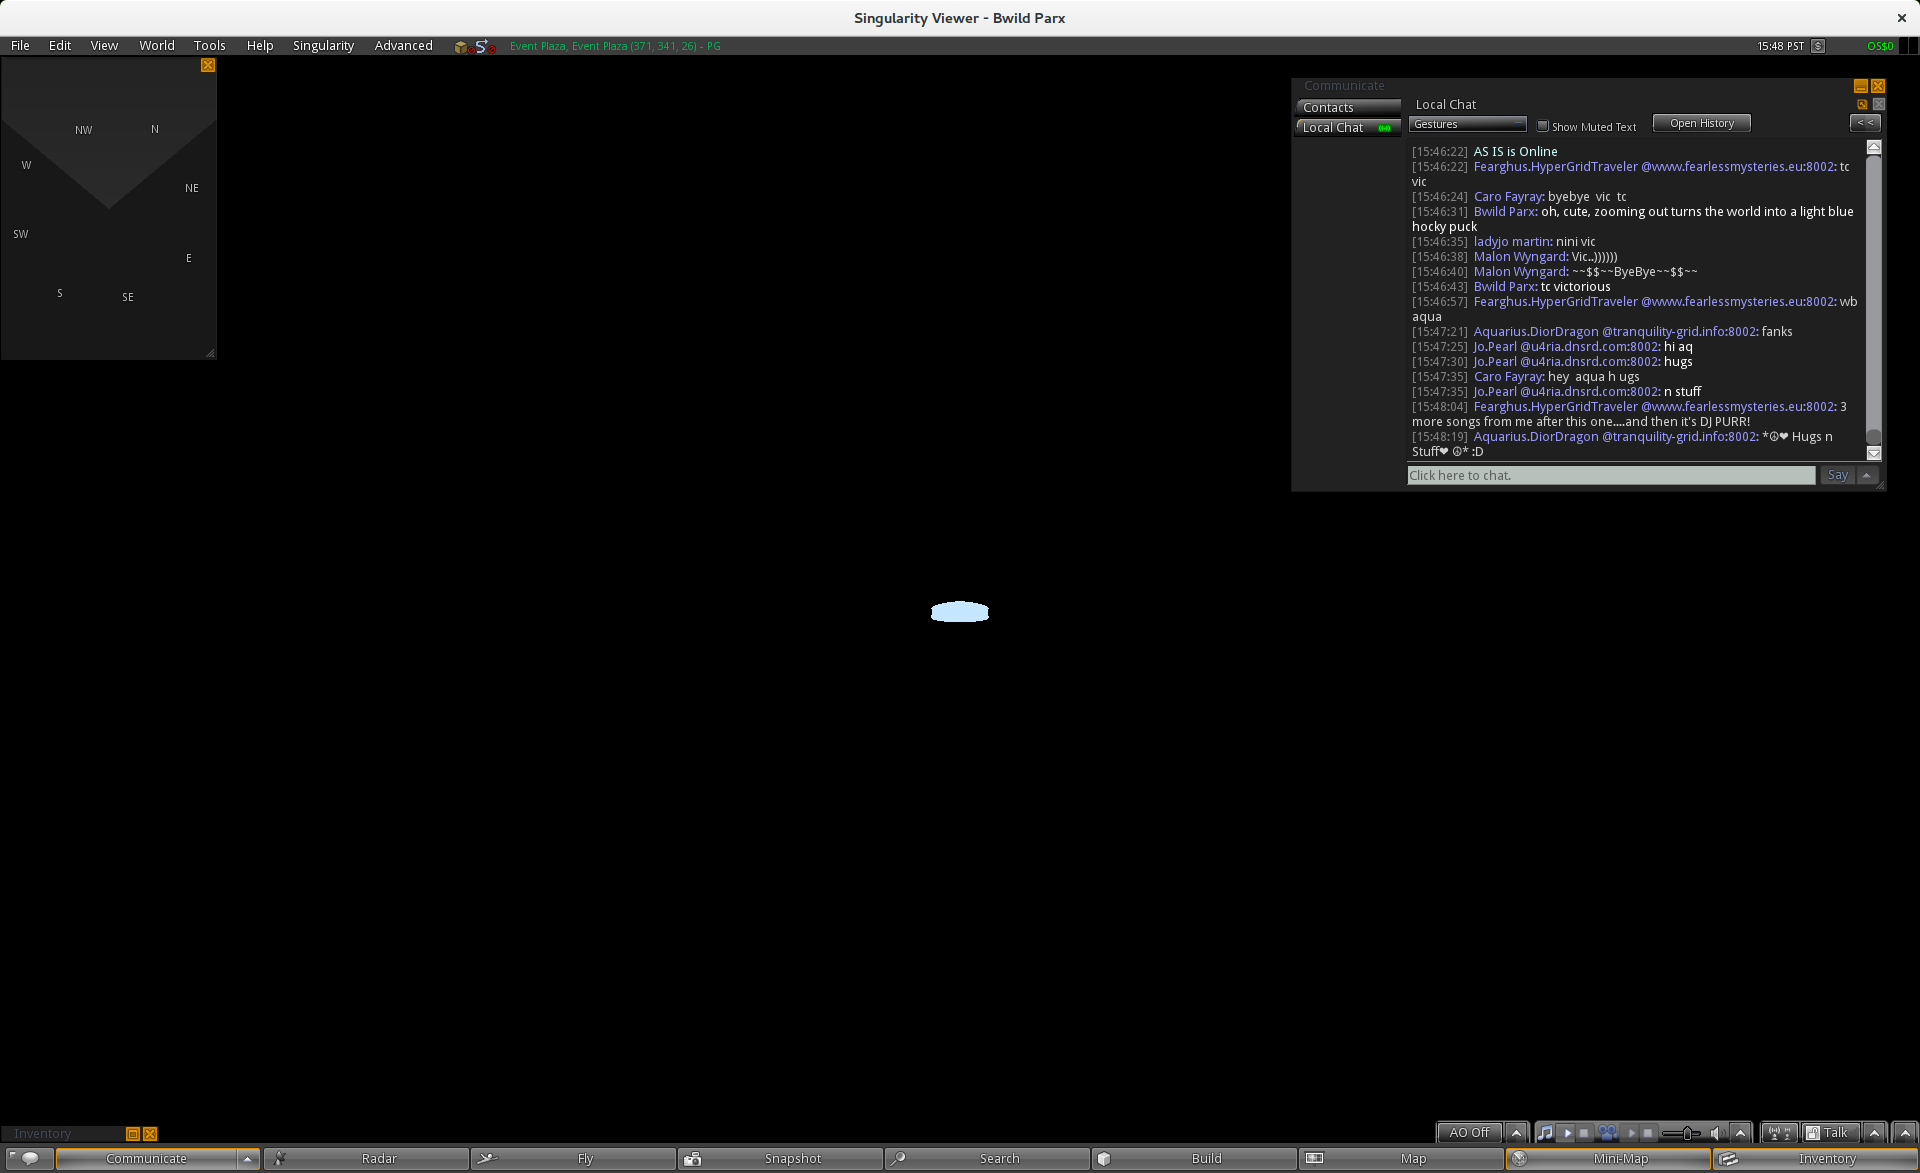Play the parcel media
The image size is (1920, 1173).
coord(1631,1133)
